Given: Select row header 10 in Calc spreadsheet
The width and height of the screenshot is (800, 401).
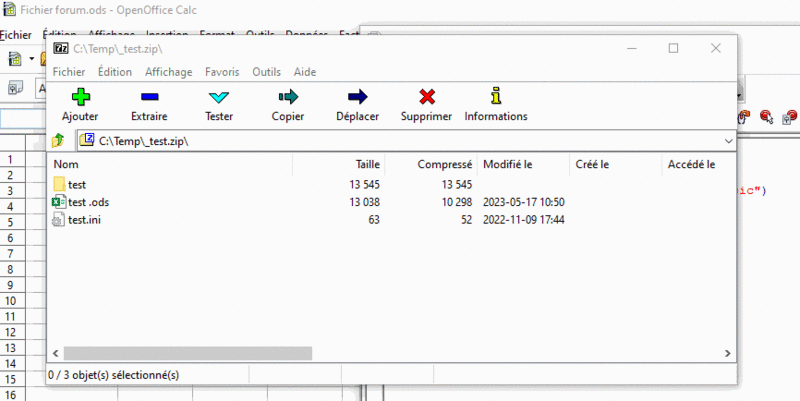Looking at the screenshot, I should coord(12,300).
